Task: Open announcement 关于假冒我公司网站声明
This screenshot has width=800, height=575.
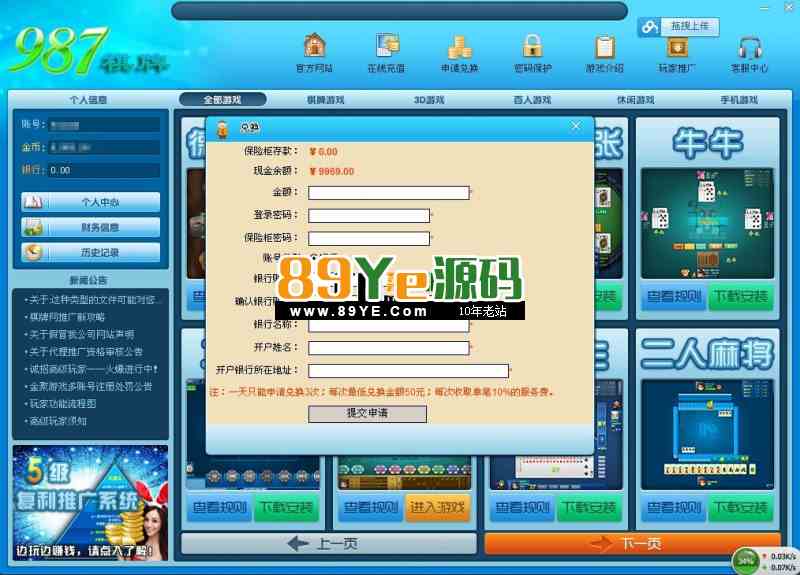Action: pos(82,334)
